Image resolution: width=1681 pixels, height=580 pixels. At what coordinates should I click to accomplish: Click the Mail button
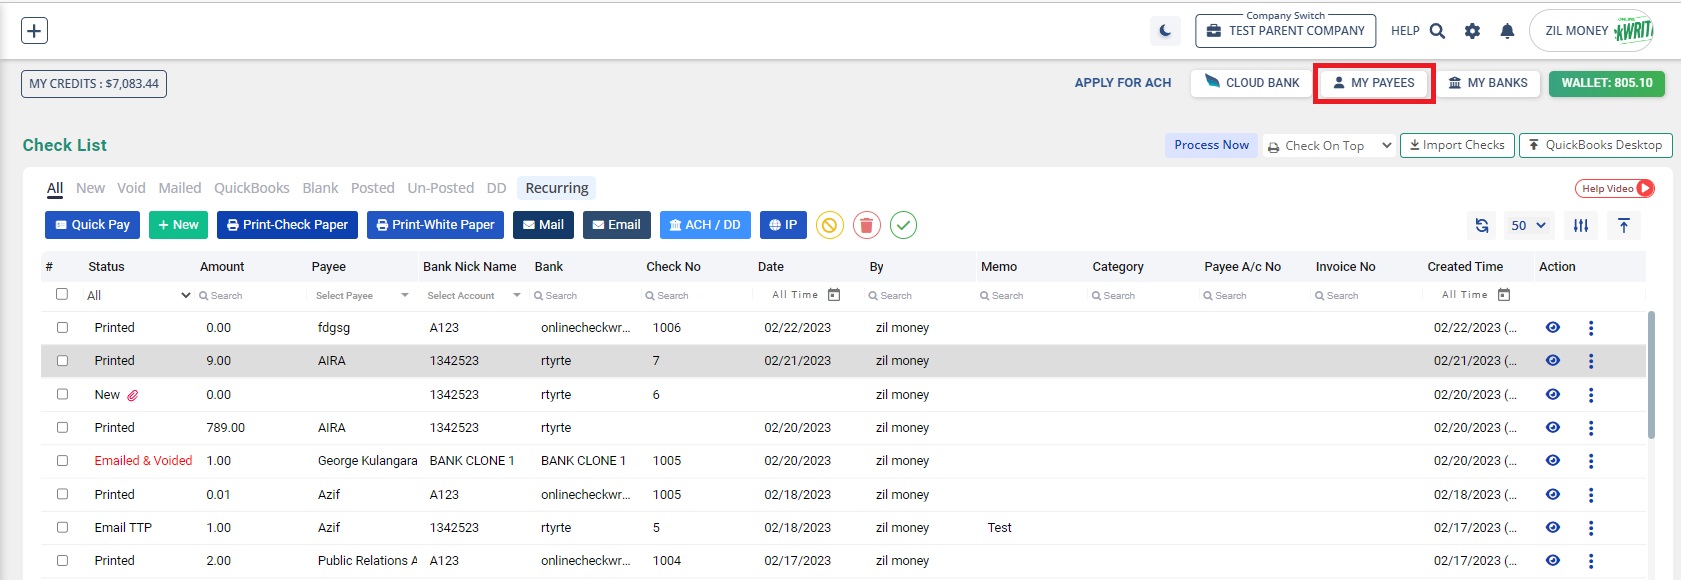pos(543,225)
